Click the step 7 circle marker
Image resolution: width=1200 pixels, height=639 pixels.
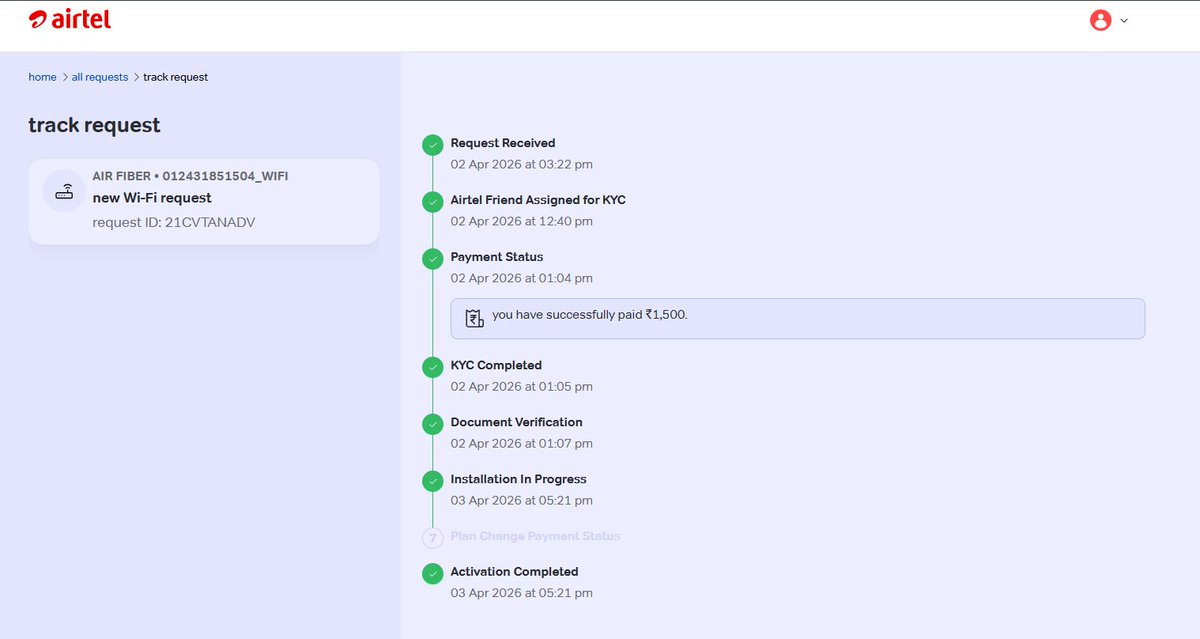point(432,538)
